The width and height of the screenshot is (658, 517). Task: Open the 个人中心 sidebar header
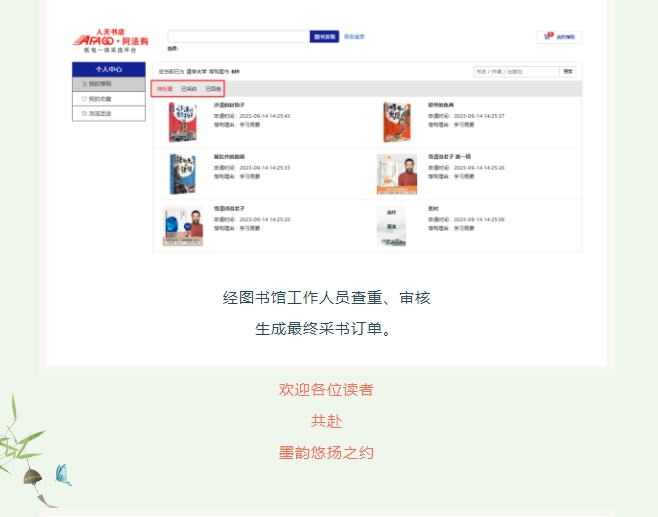(x=109, y=69)
